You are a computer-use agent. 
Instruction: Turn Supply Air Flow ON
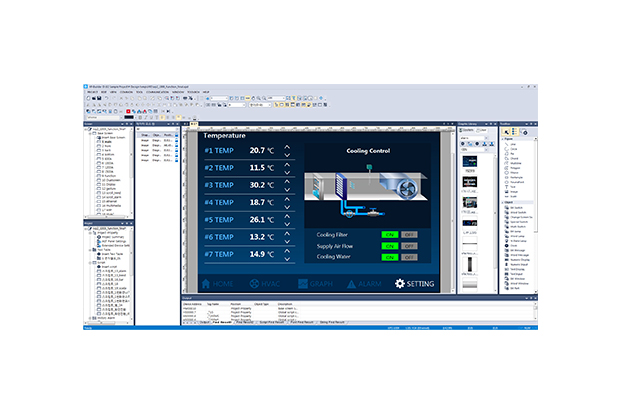tap(390, 246)
